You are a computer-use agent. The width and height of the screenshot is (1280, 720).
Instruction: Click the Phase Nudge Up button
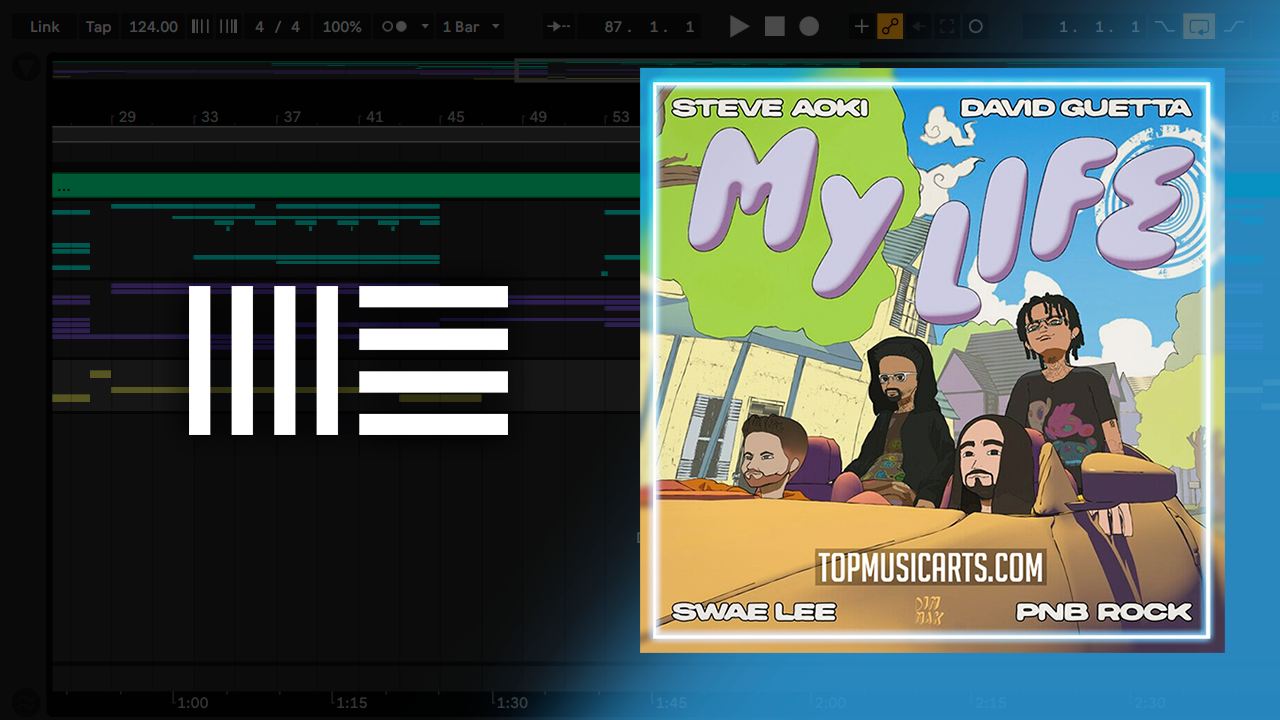[229, 27]
